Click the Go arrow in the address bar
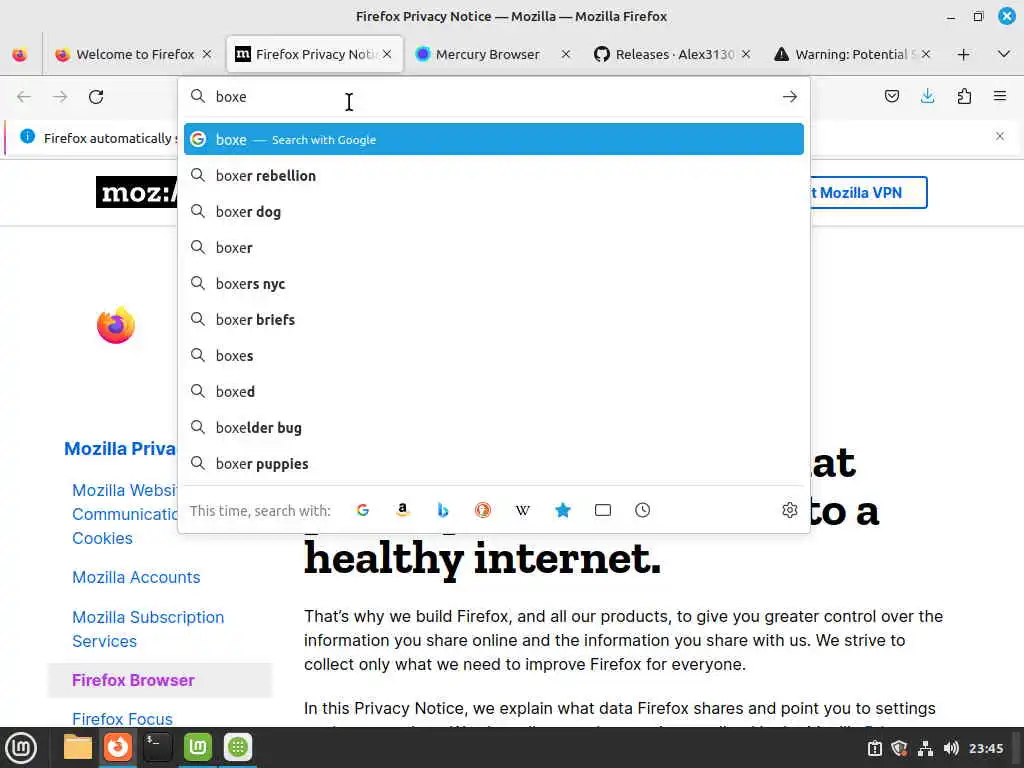Viewport: 1024px width, 768px height. click(790, 97)
